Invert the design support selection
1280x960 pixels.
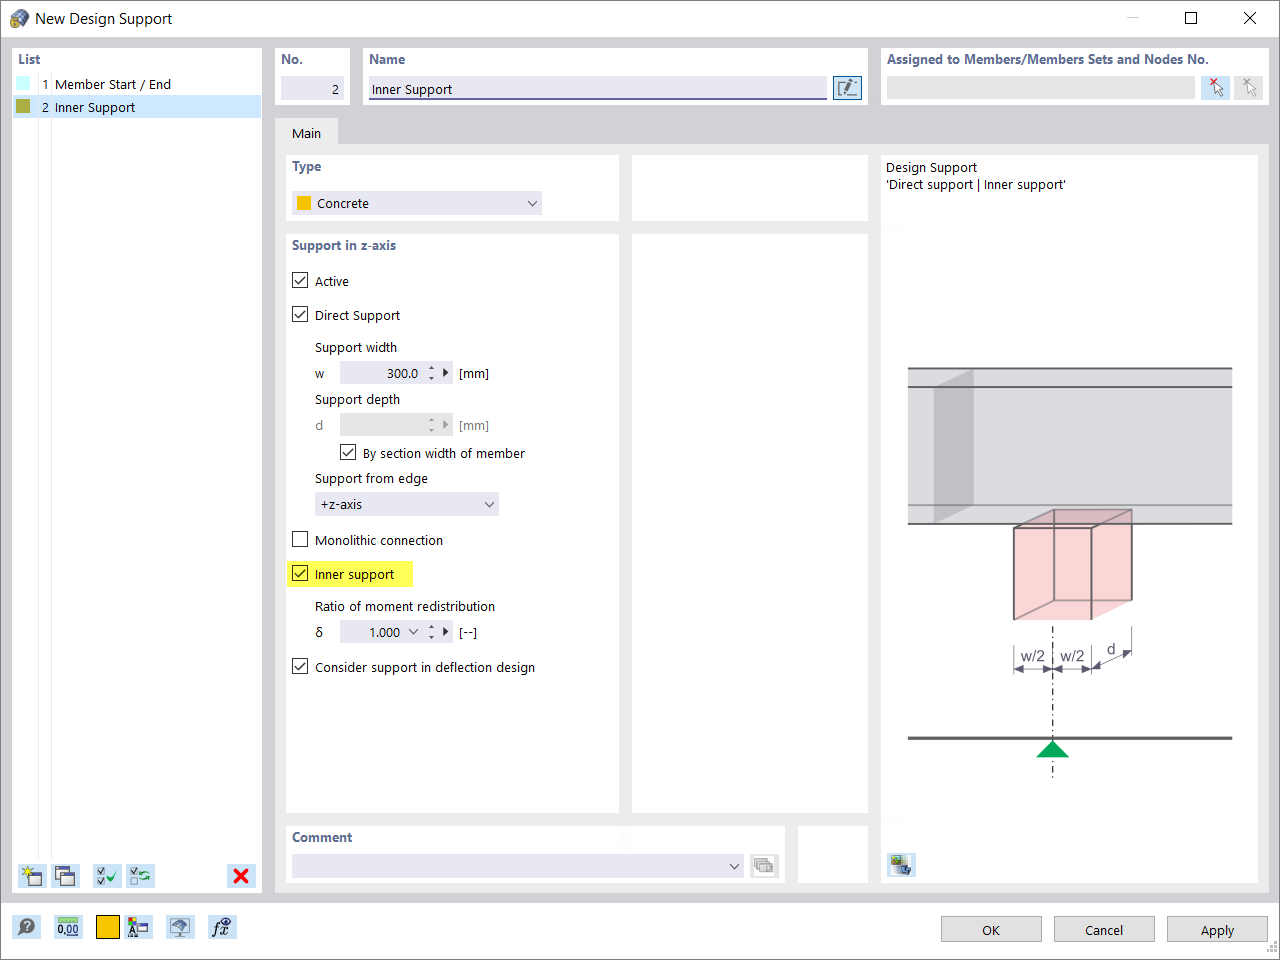point(140,876)
